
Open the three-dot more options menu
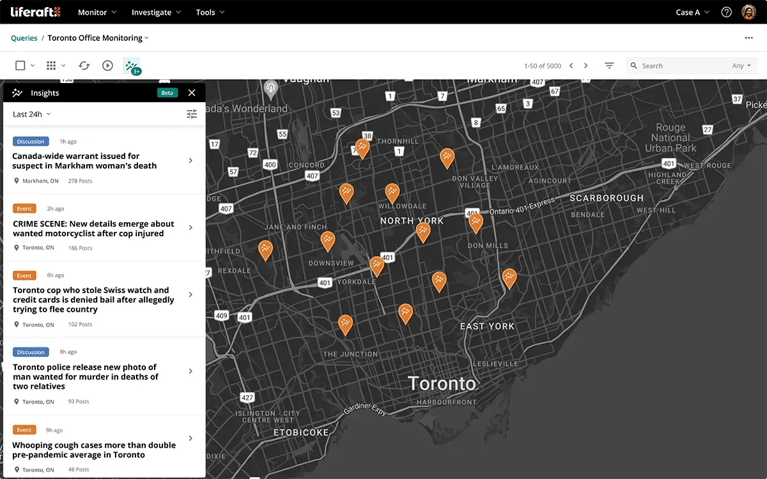(748, 38)
